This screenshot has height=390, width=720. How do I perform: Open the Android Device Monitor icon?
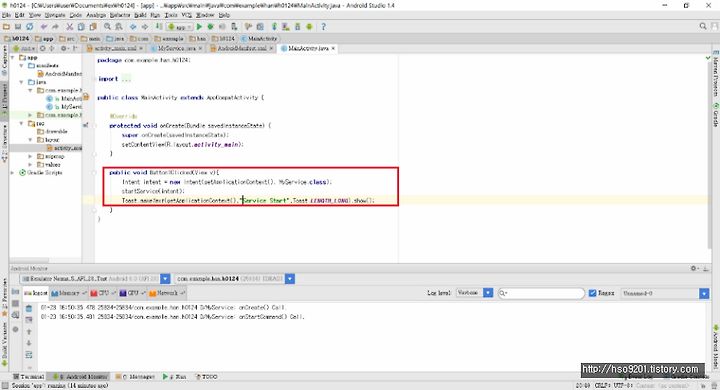(x=309, y=27)
